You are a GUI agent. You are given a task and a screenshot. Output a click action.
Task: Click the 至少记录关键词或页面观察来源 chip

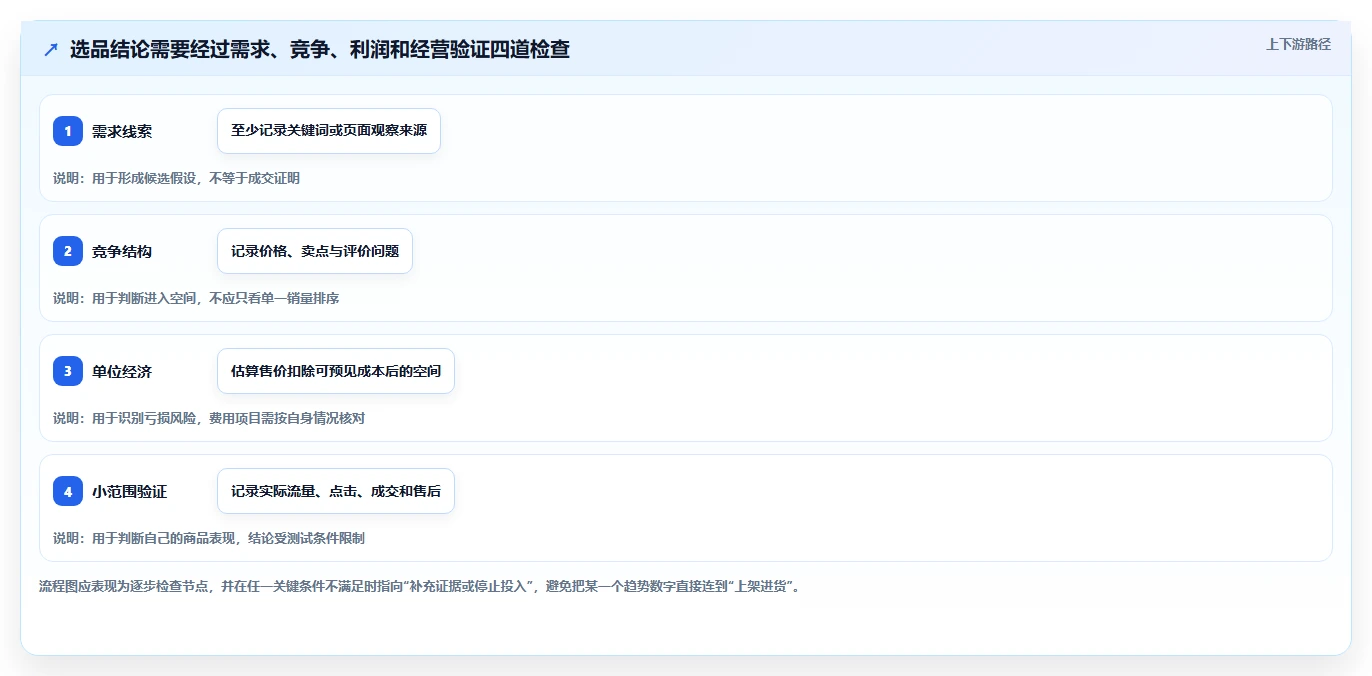[x=329, y=131]
